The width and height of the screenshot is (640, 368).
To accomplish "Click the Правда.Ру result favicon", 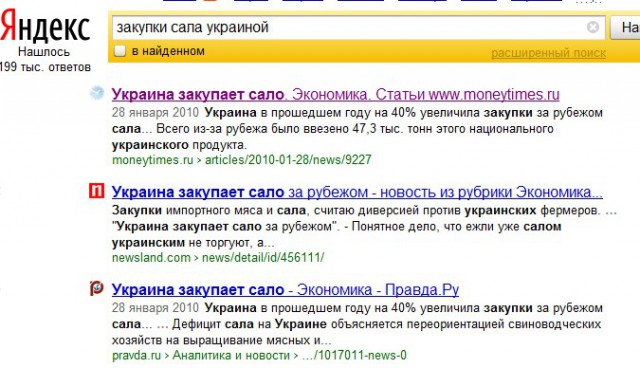I will tap(97, 288).
